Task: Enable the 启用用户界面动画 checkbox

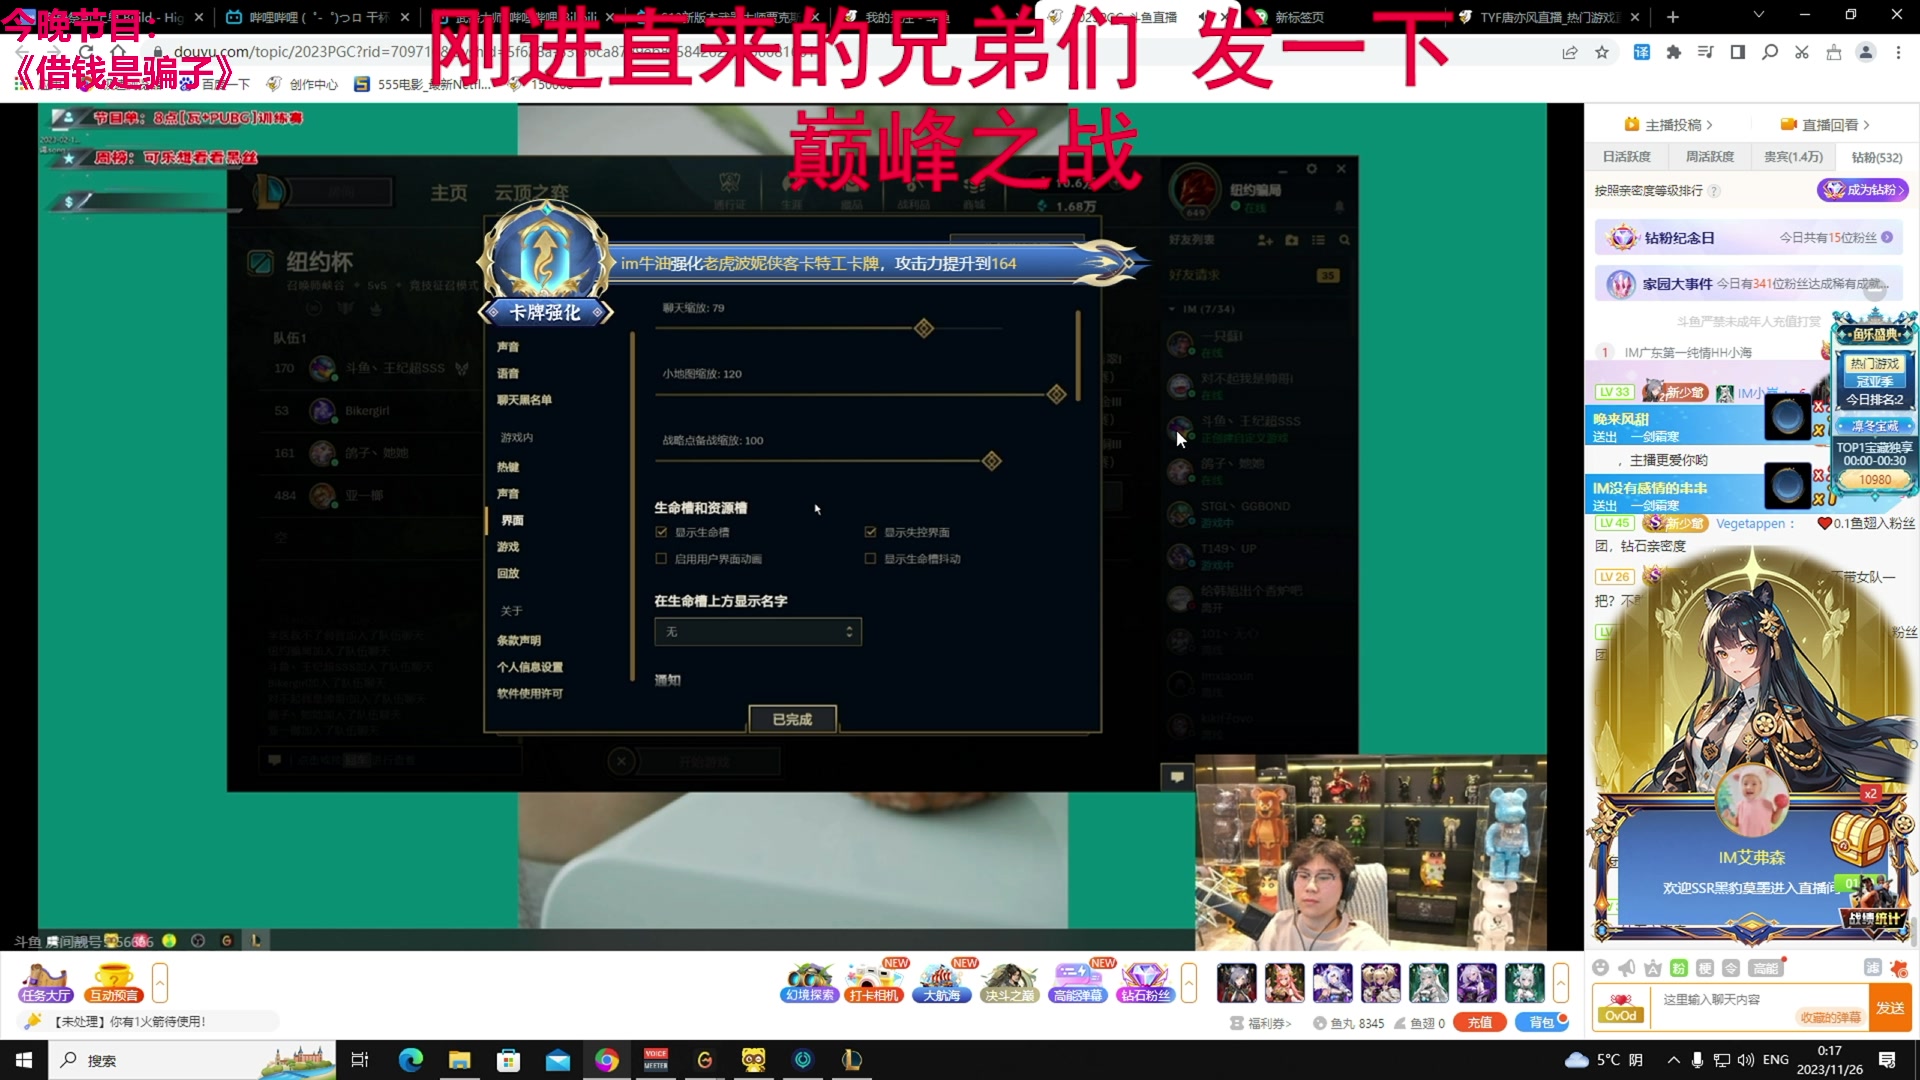Action: 662,558
